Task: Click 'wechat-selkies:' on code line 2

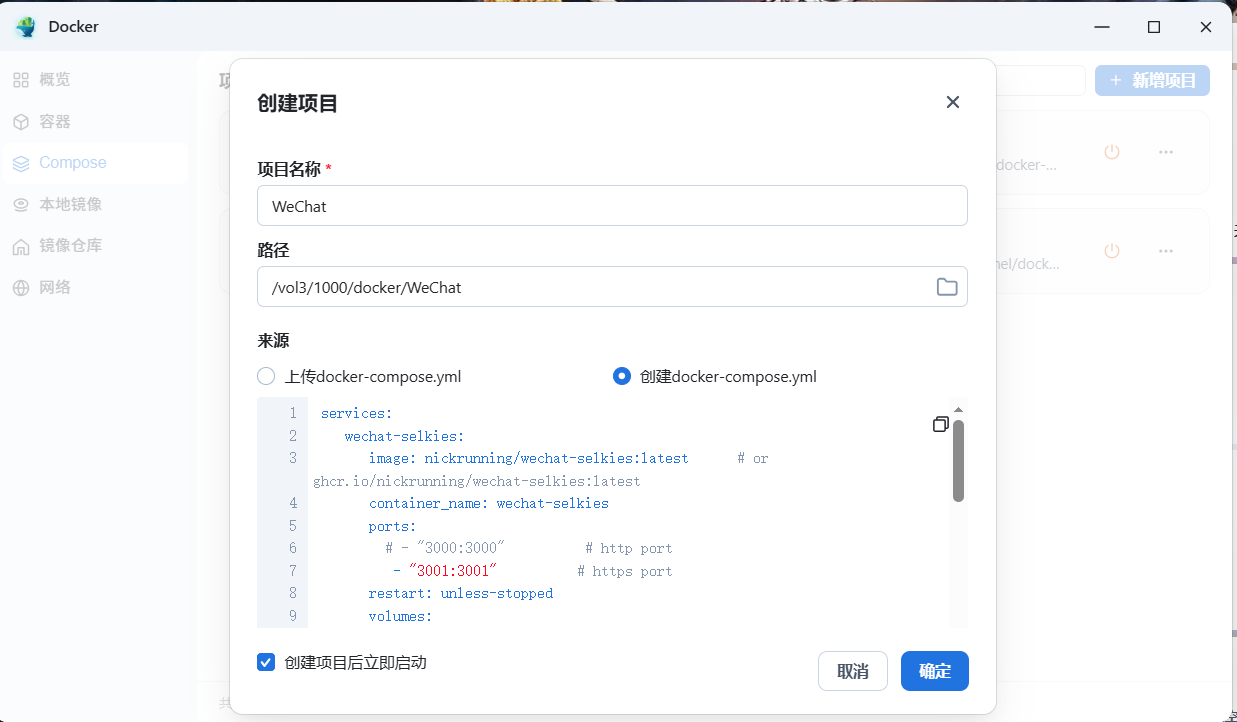Action: pyautogui.click(x=404, y=436)
